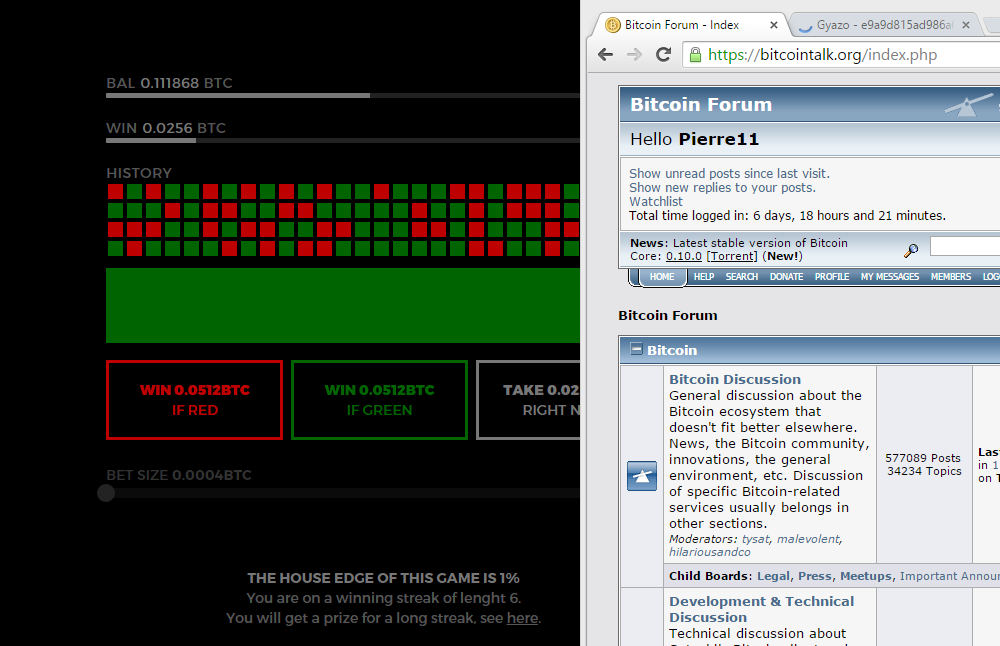
Task: Open the Watchlist link
Action: (656, 202)
